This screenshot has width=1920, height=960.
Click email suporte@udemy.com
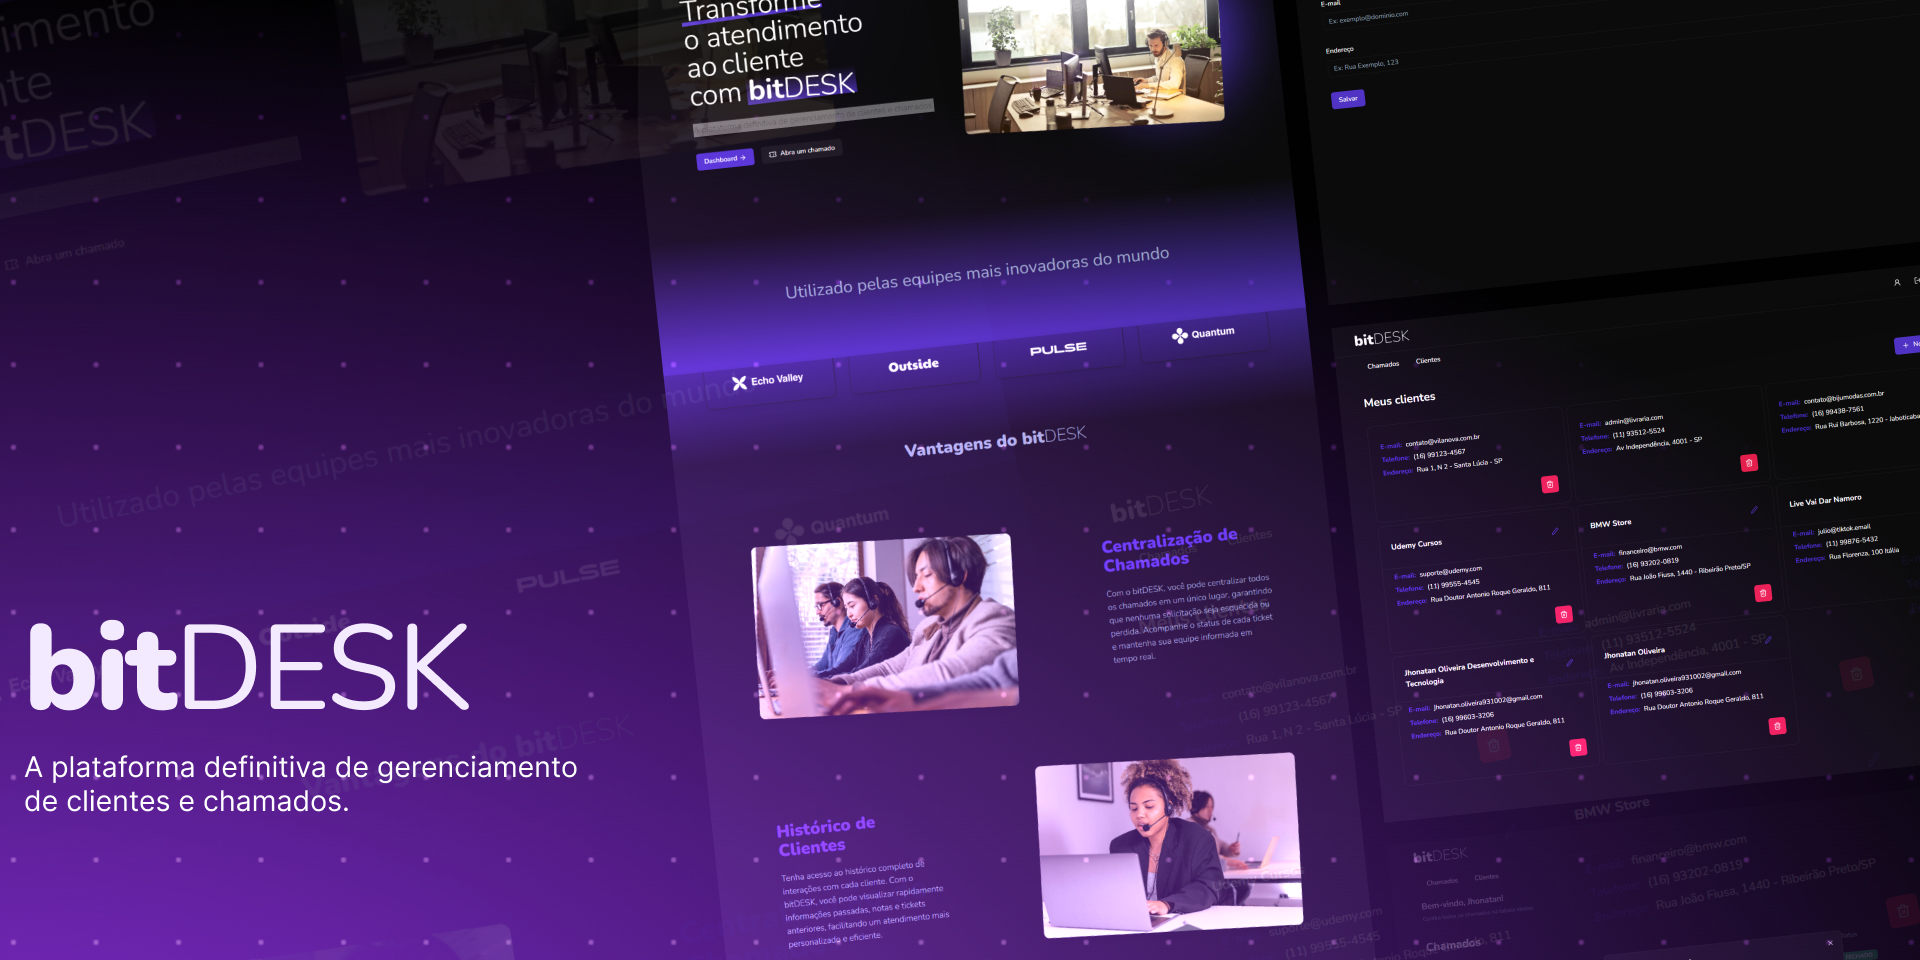click(x=1450, y=571)
